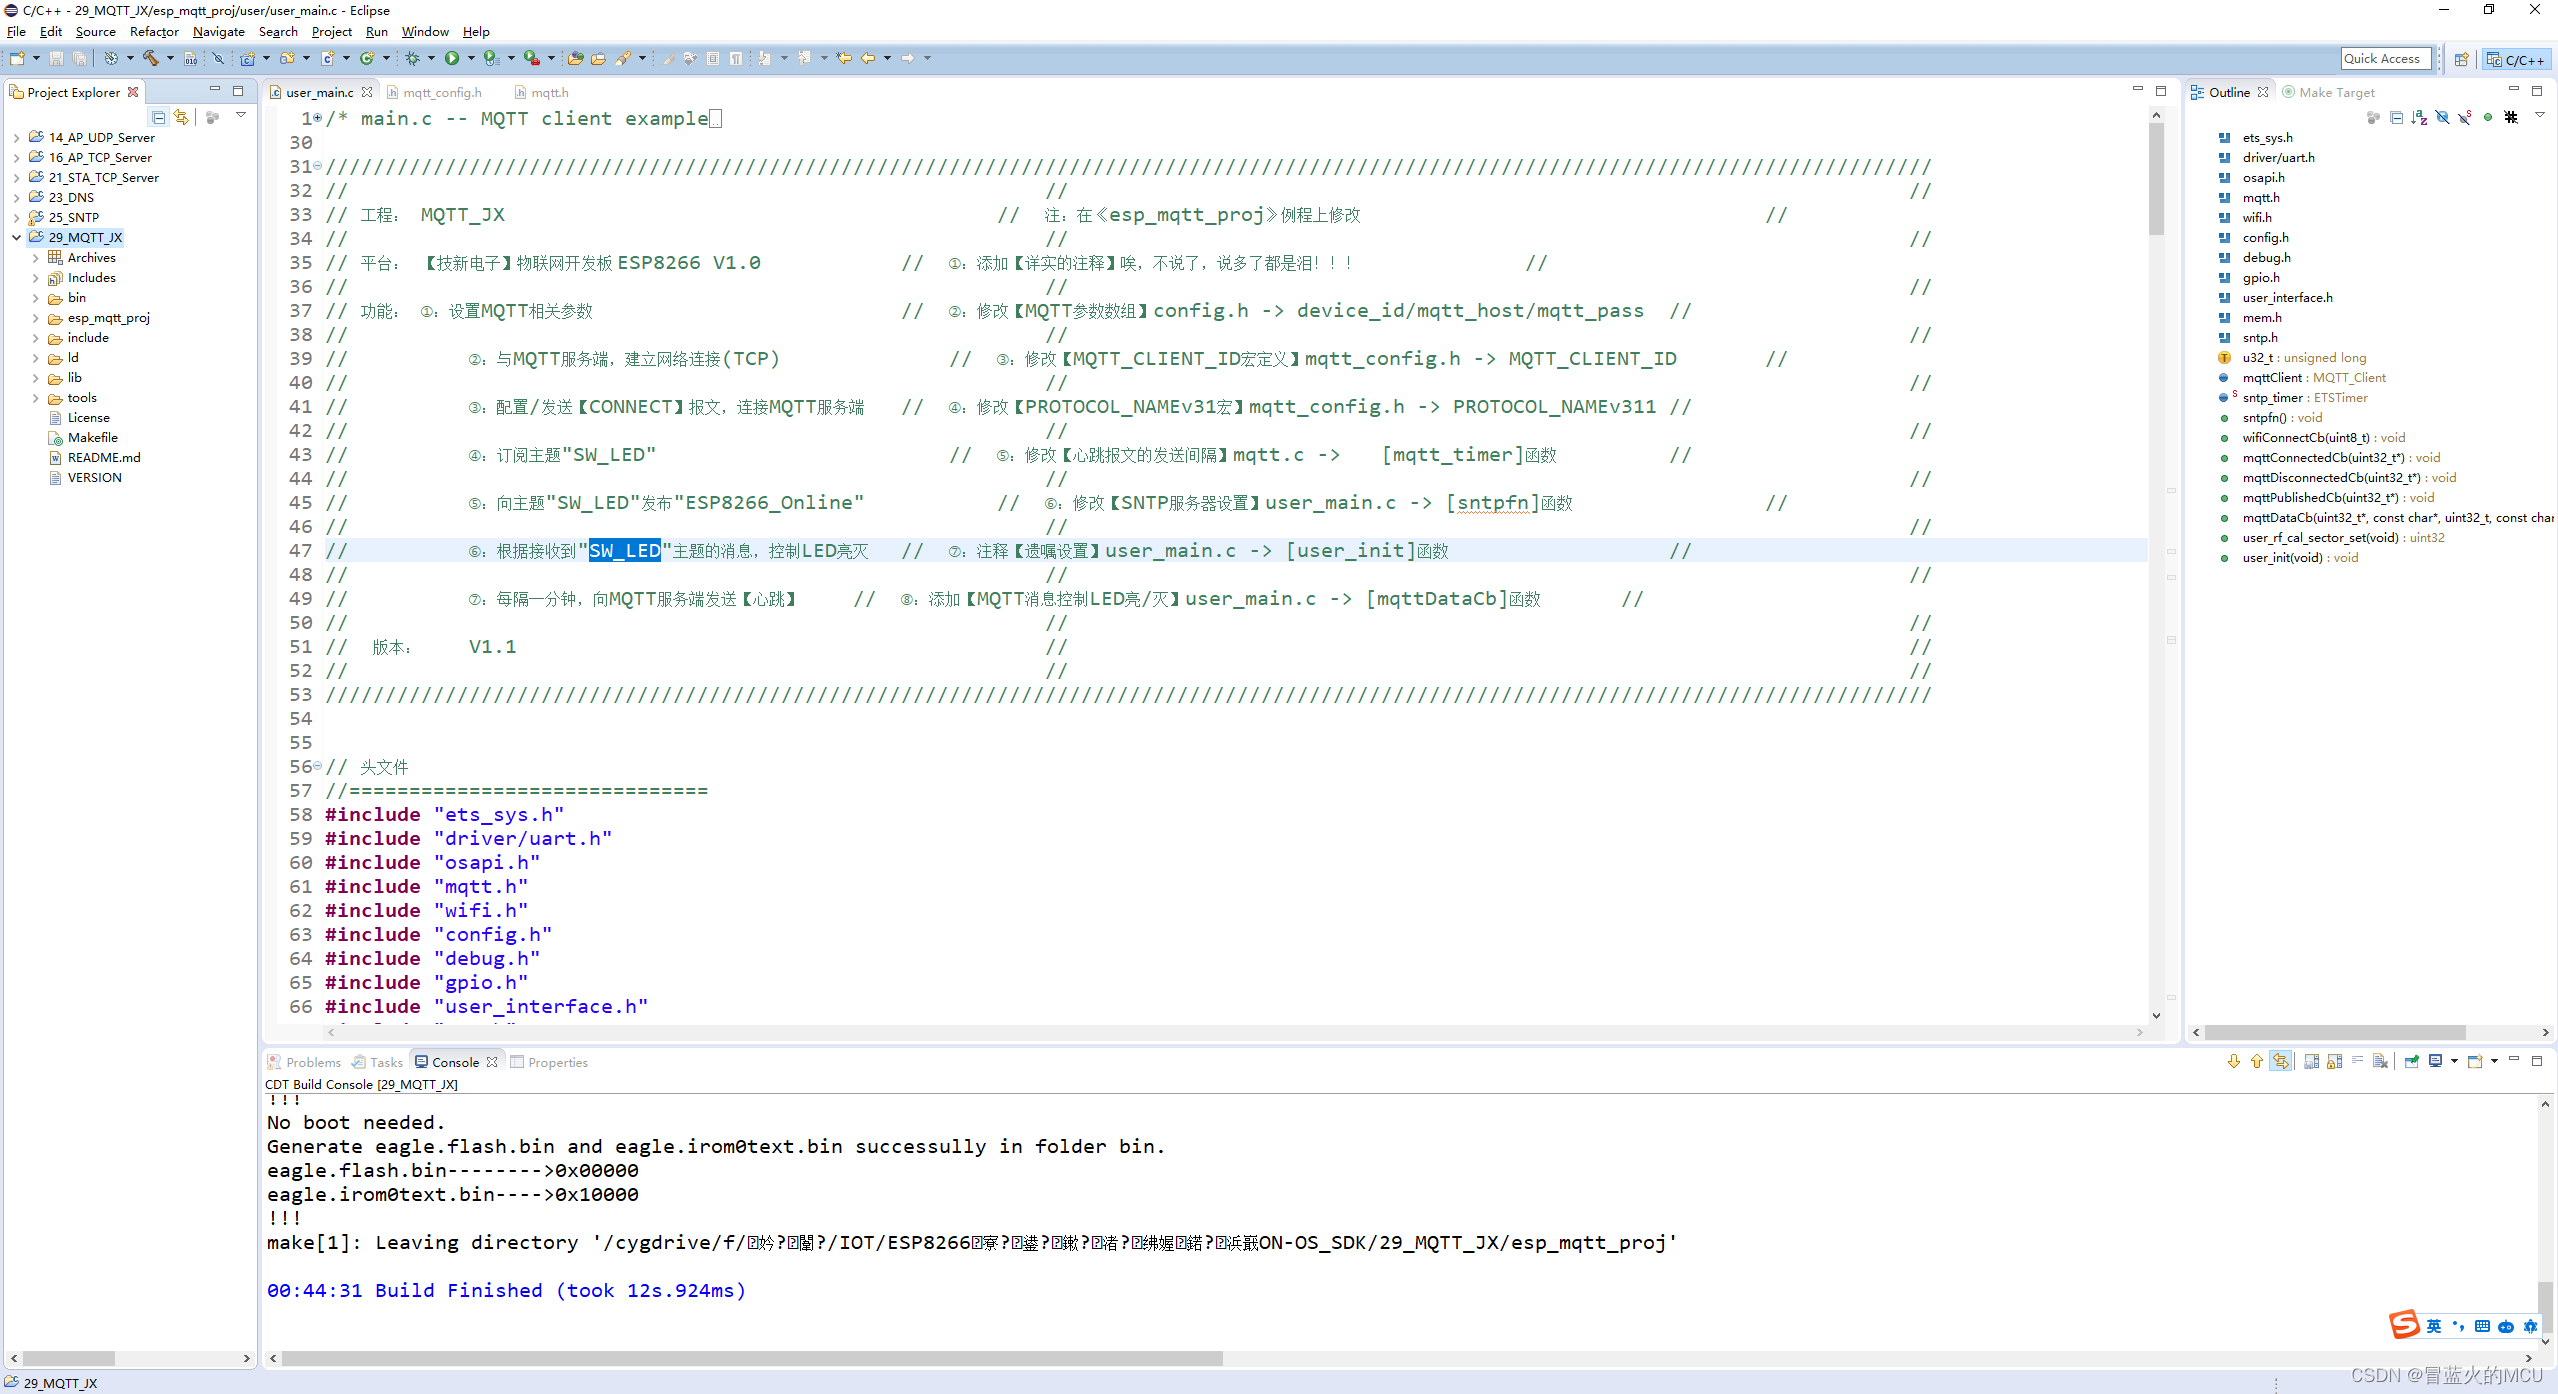Click the Quick Access search field
The width and height of the screenshot is (2558, 1394).
(2385, 59)
